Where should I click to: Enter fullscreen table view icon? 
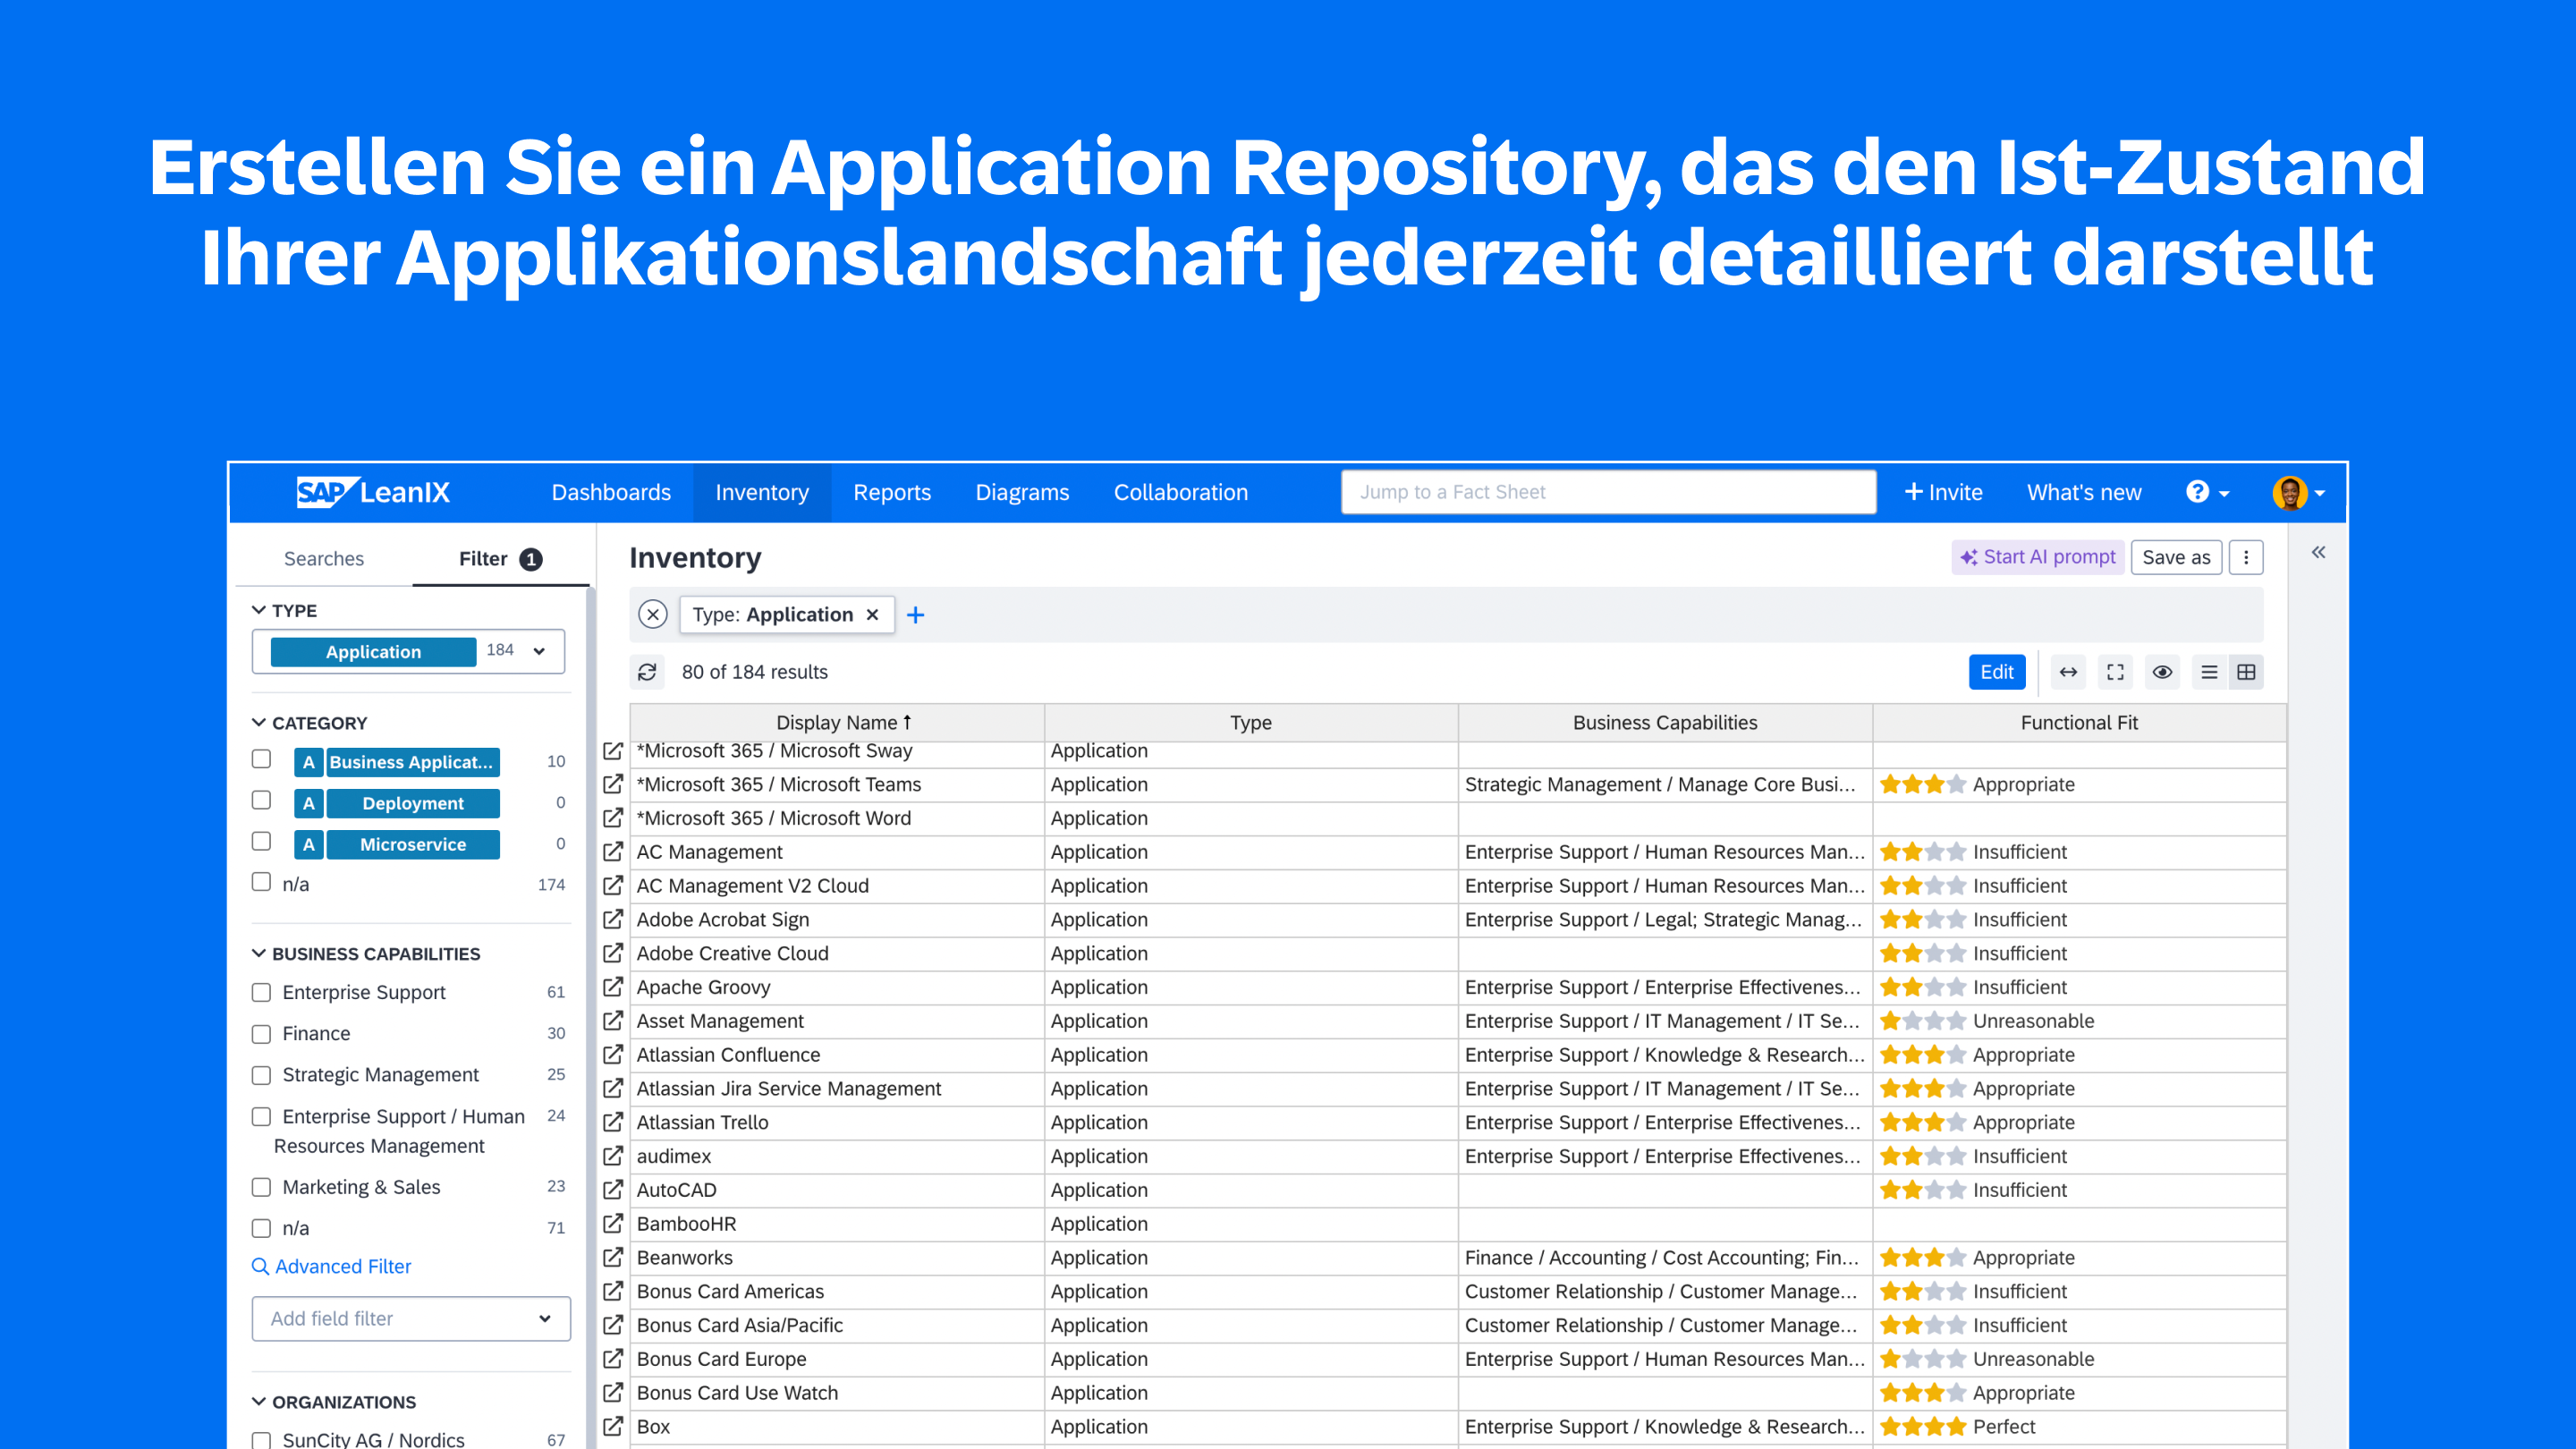coord(2115,672)
